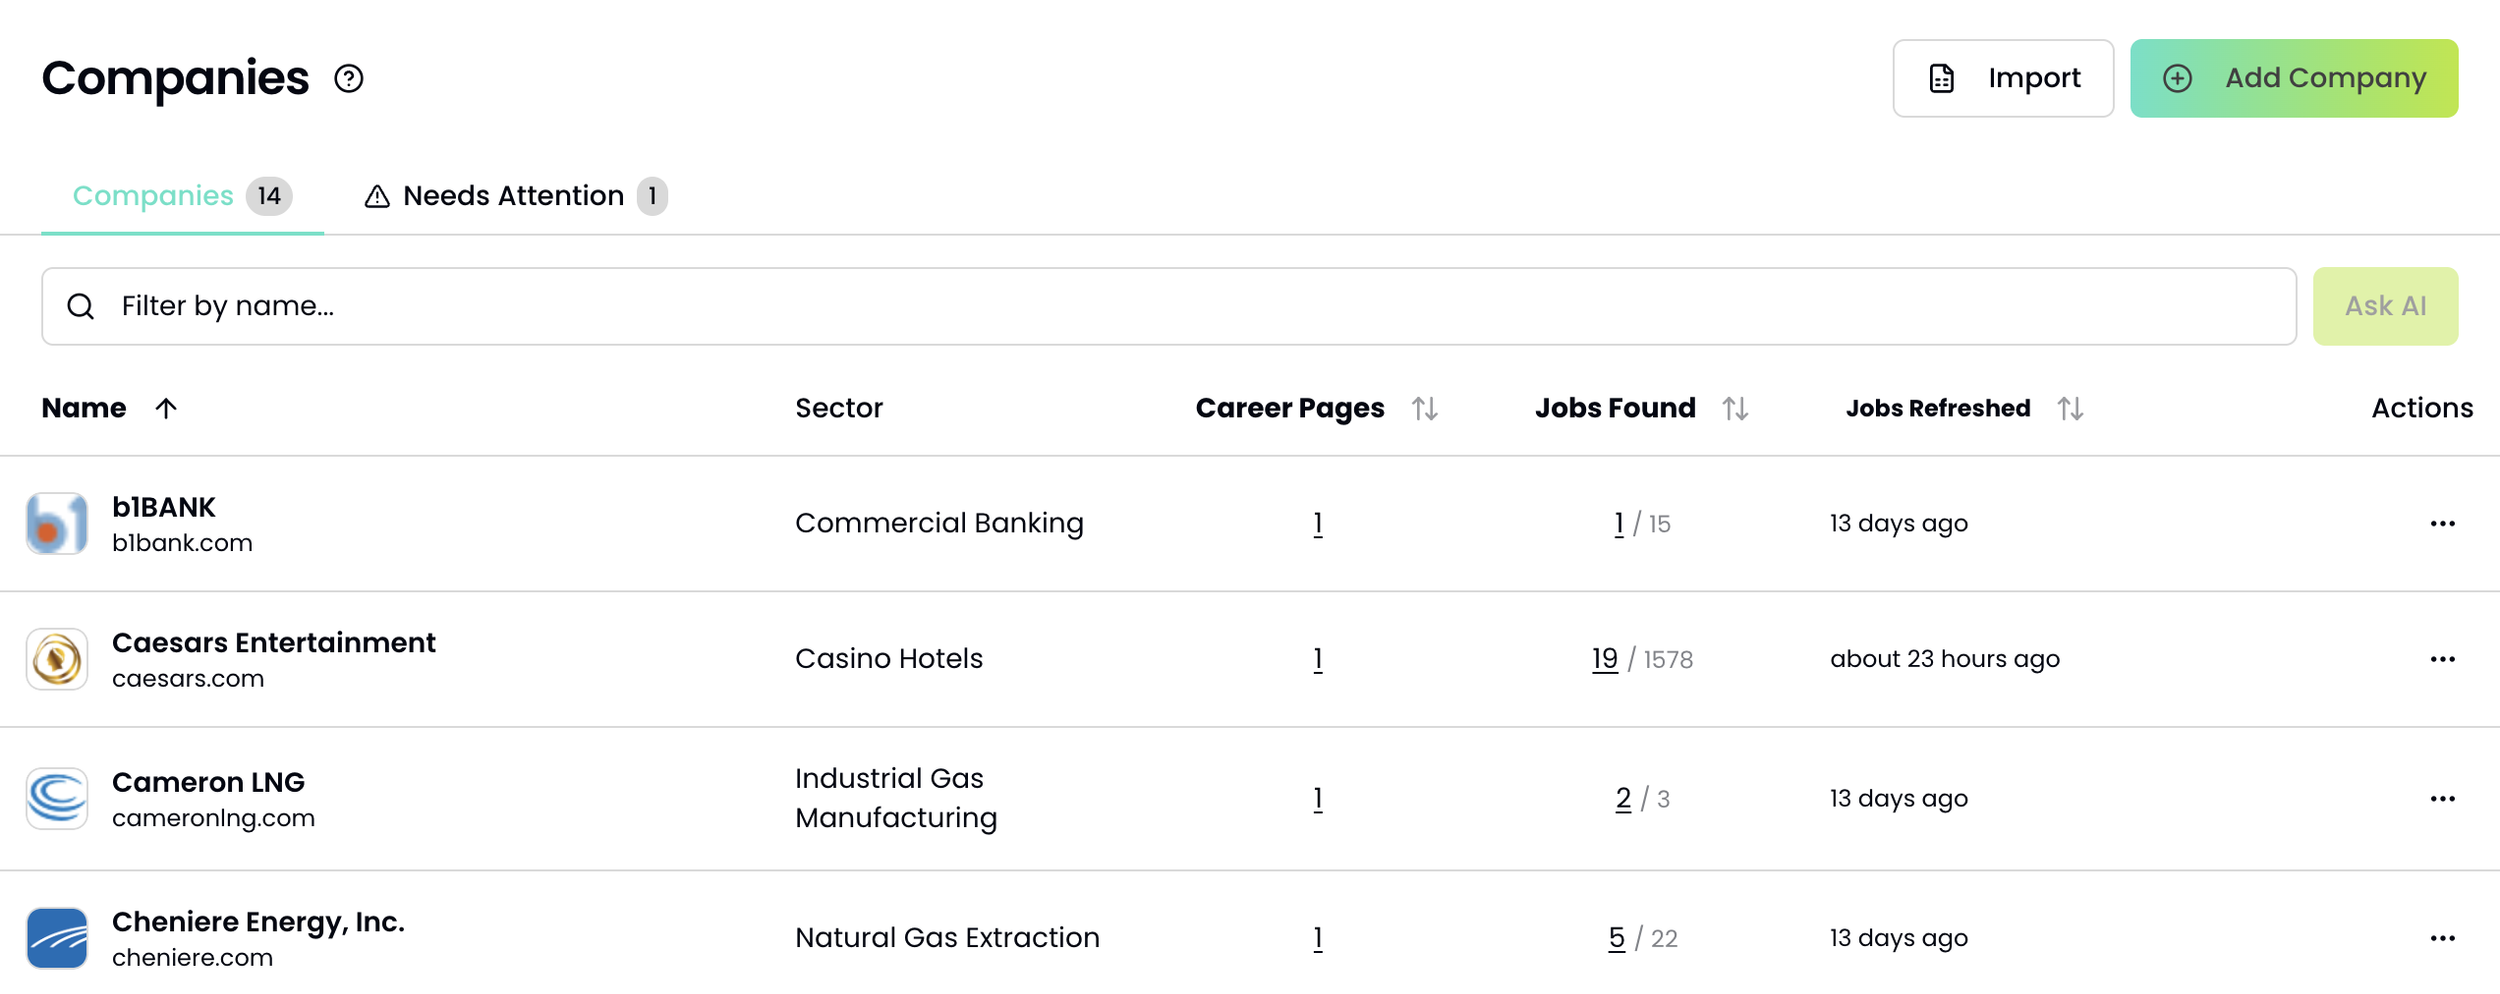Viewport: 2500px width, 994px height.
Task: Click Industrial Gas Manufacturing sector cell
Action: click(x=896, y=798)
